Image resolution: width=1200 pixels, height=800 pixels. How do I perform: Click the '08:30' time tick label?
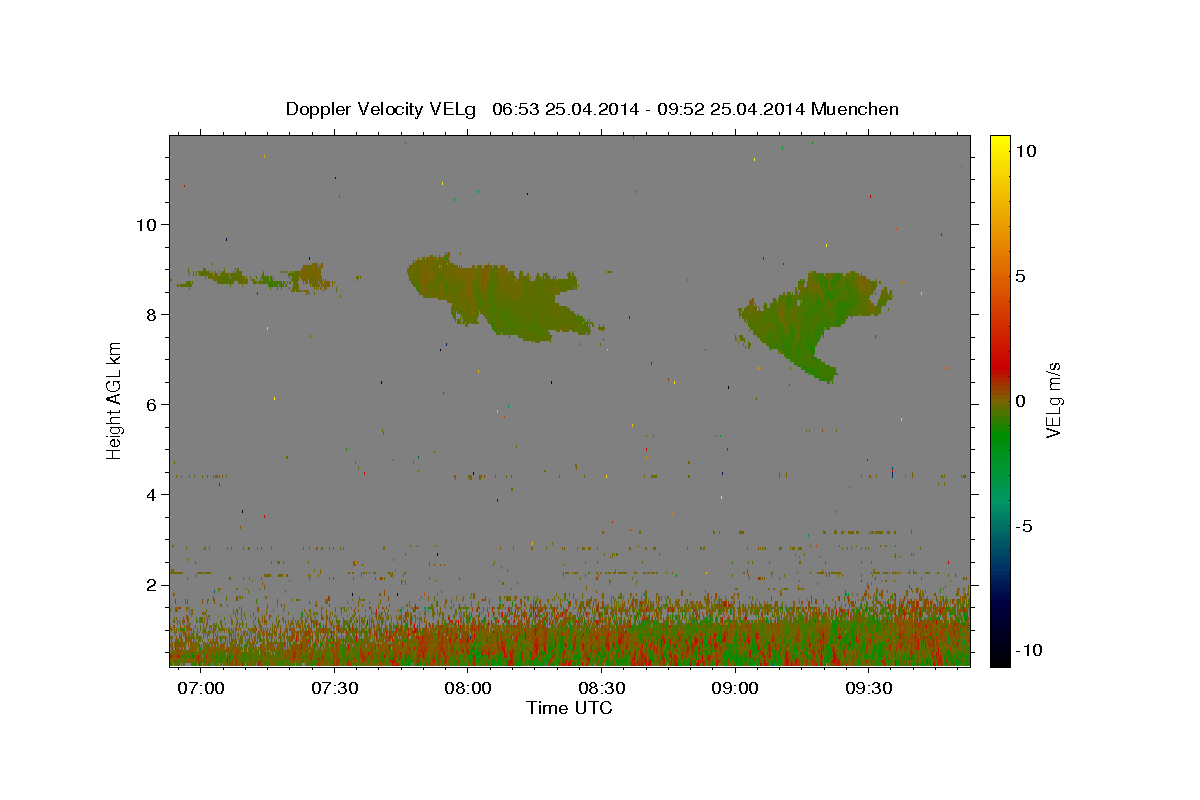tap(602, 689)
